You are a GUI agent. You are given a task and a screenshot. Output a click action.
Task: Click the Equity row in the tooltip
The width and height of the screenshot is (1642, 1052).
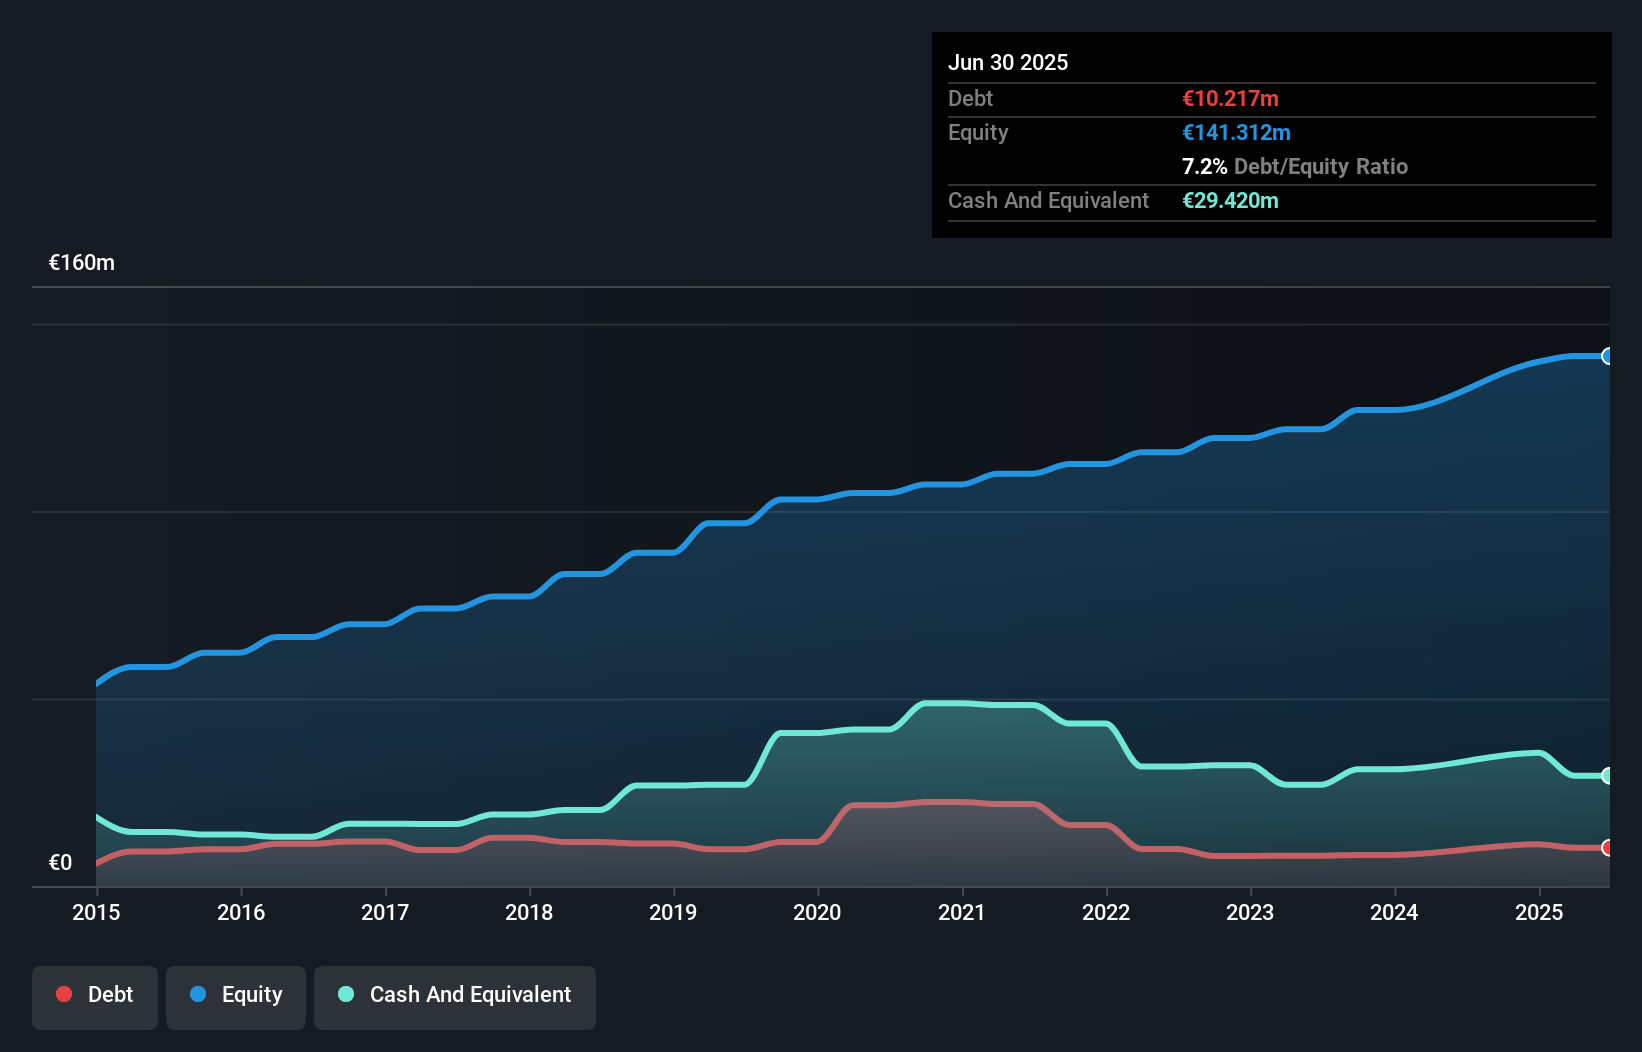coord(978,132)
